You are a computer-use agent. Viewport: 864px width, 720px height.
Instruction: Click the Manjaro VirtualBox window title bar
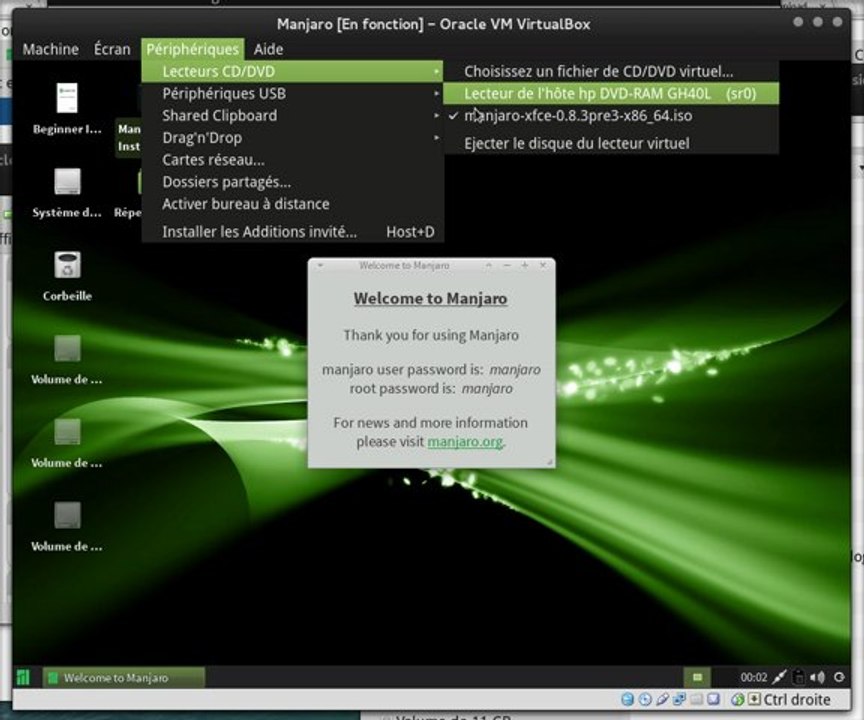pyautogui.click(x=433, y=24)
